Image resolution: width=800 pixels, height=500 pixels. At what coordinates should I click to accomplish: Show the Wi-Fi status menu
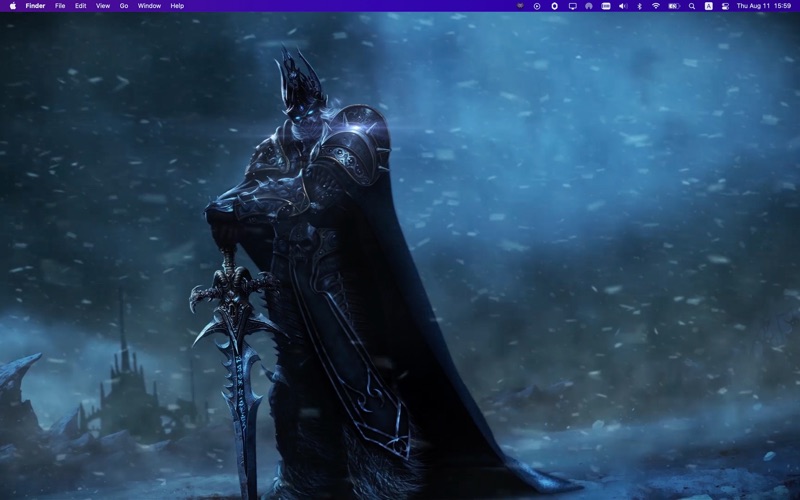(x=656, y=6)
